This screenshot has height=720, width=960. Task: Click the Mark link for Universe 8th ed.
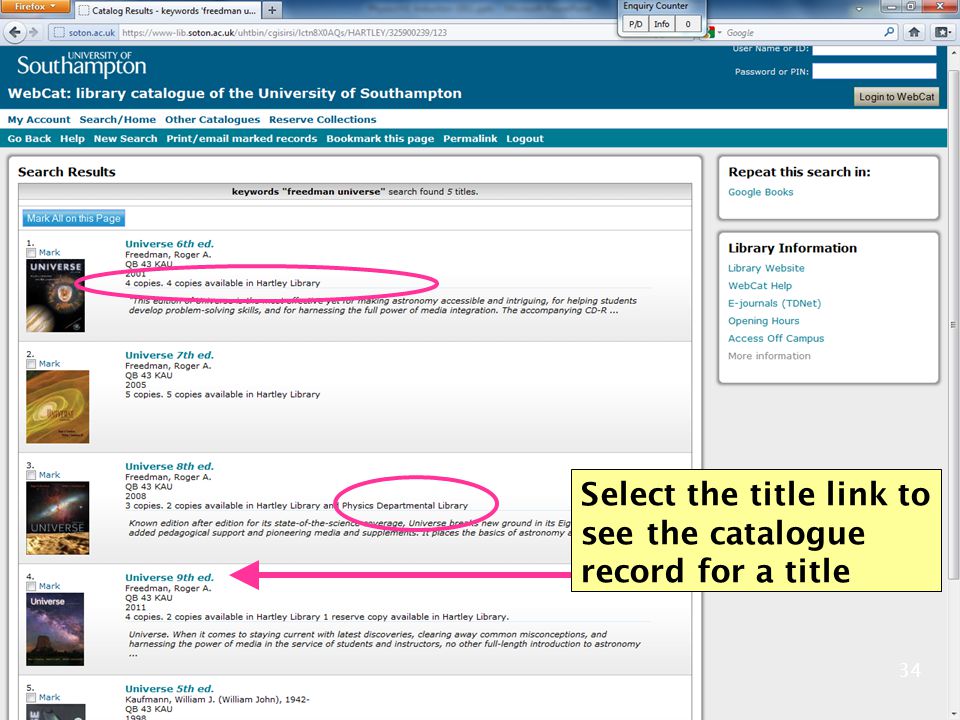pyautogui.click(x=50, y=475)
